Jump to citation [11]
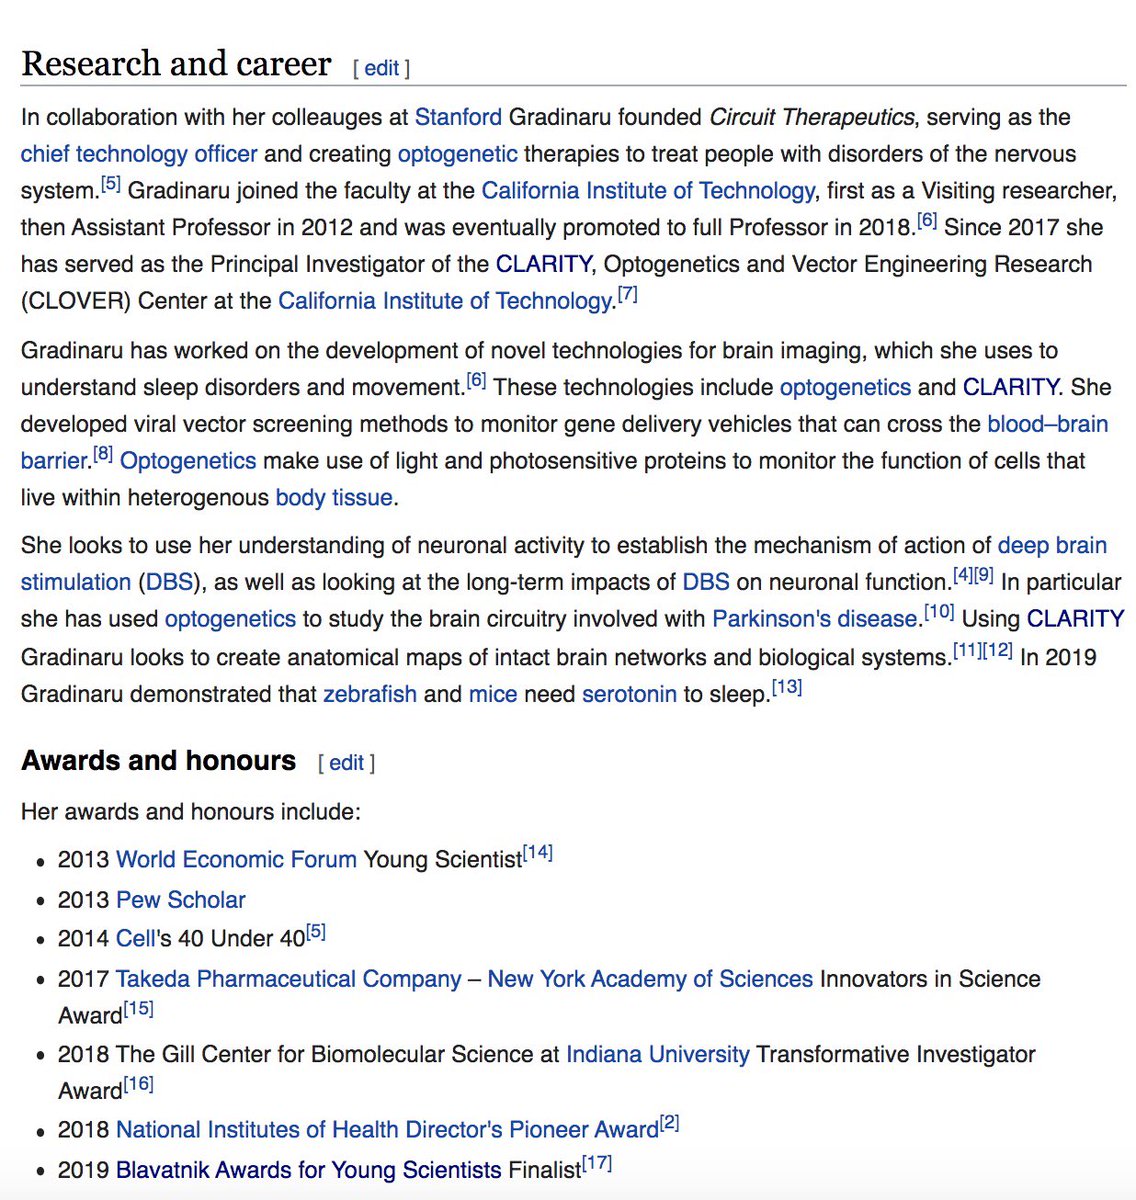This screenshot has height=1200, width=1136. (966, 652)
